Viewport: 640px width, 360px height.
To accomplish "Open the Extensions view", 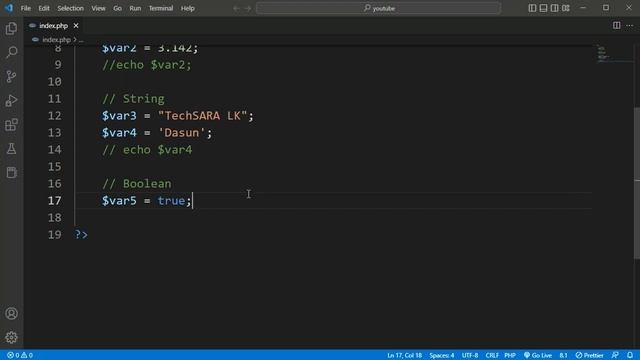I will point(11,124).
